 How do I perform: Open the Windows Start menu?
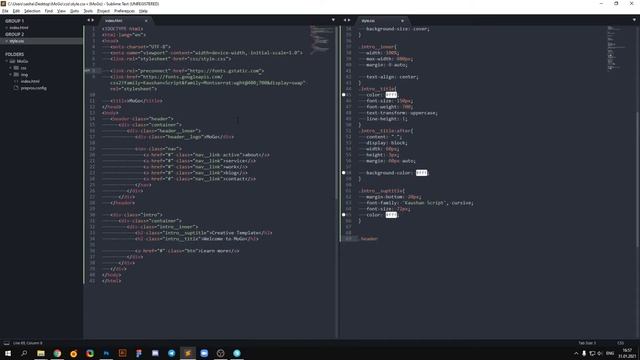pos(8,353)
